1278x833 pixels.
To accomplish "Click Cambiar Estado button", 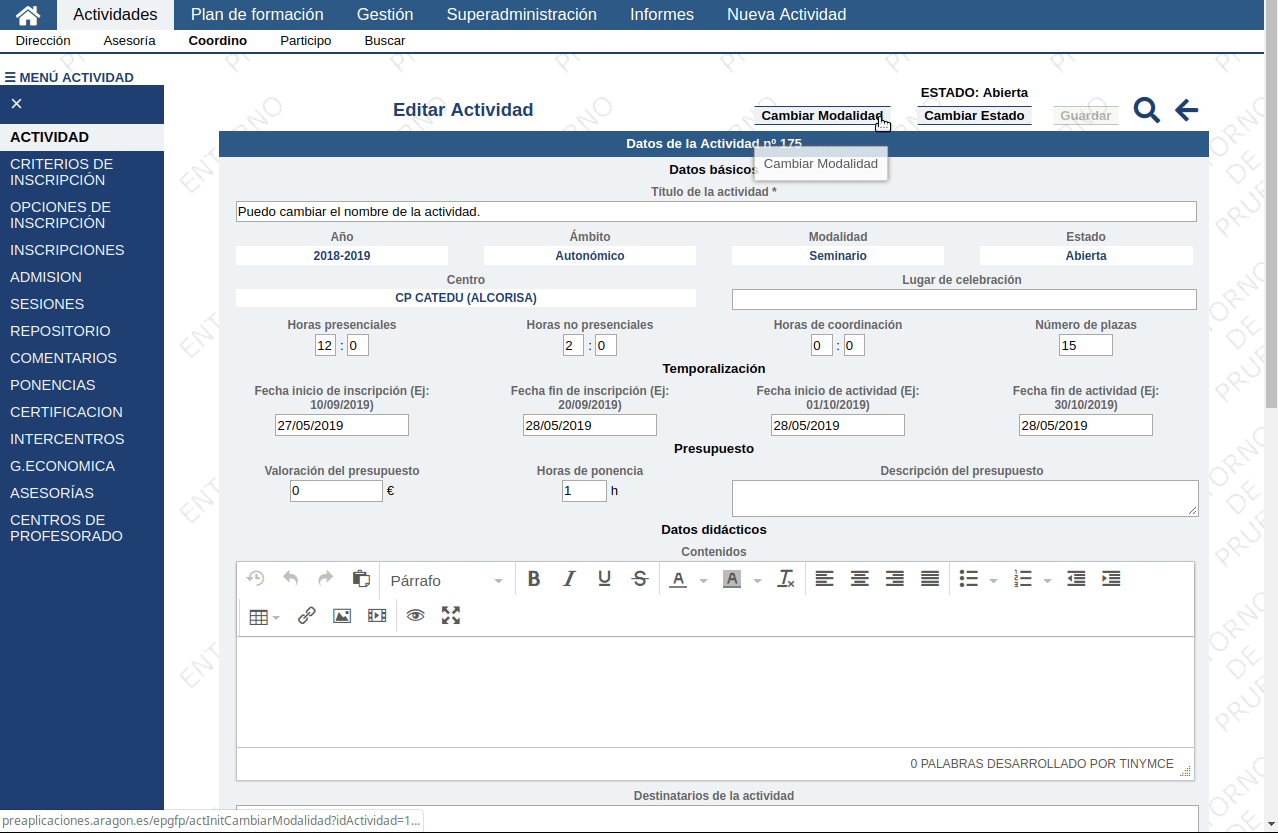I will pos(974,115).
